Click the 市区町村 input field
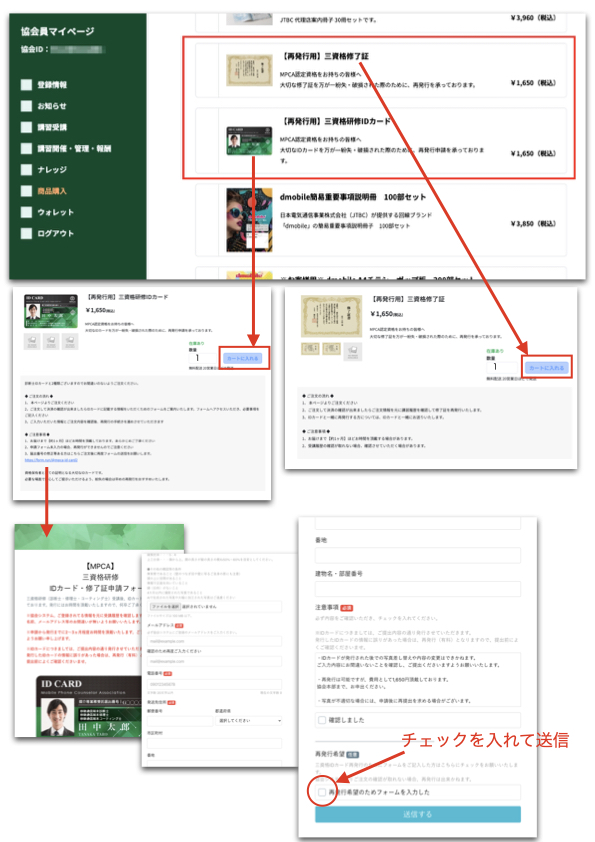This screenshot has width=595, height=842. coord(214,743)
